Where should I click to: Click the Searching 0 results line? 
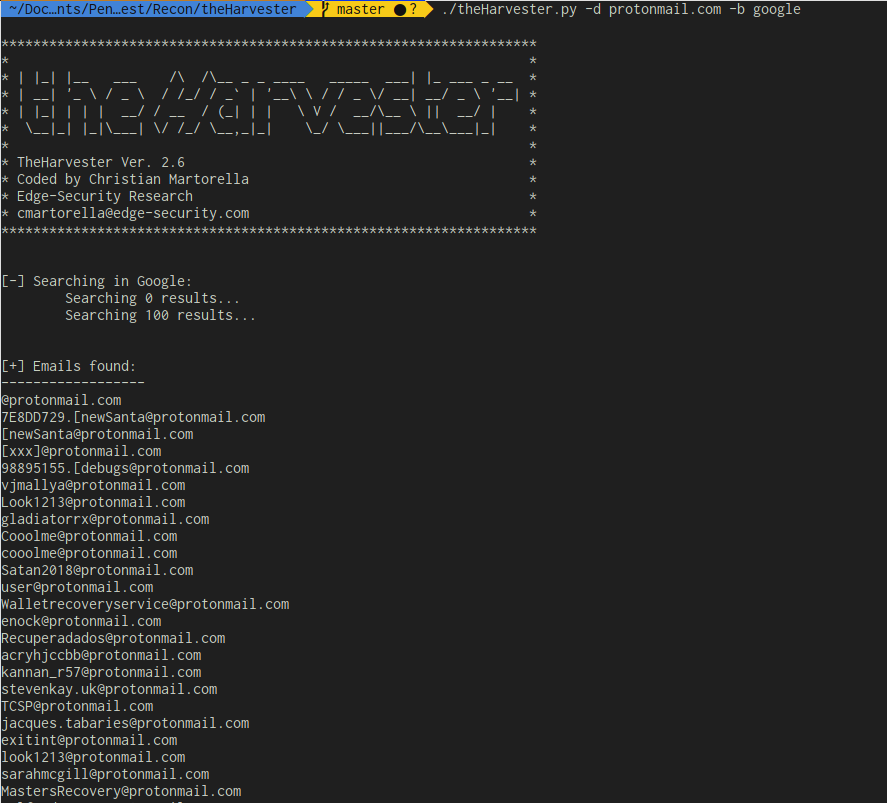click(x=152, y=298)
